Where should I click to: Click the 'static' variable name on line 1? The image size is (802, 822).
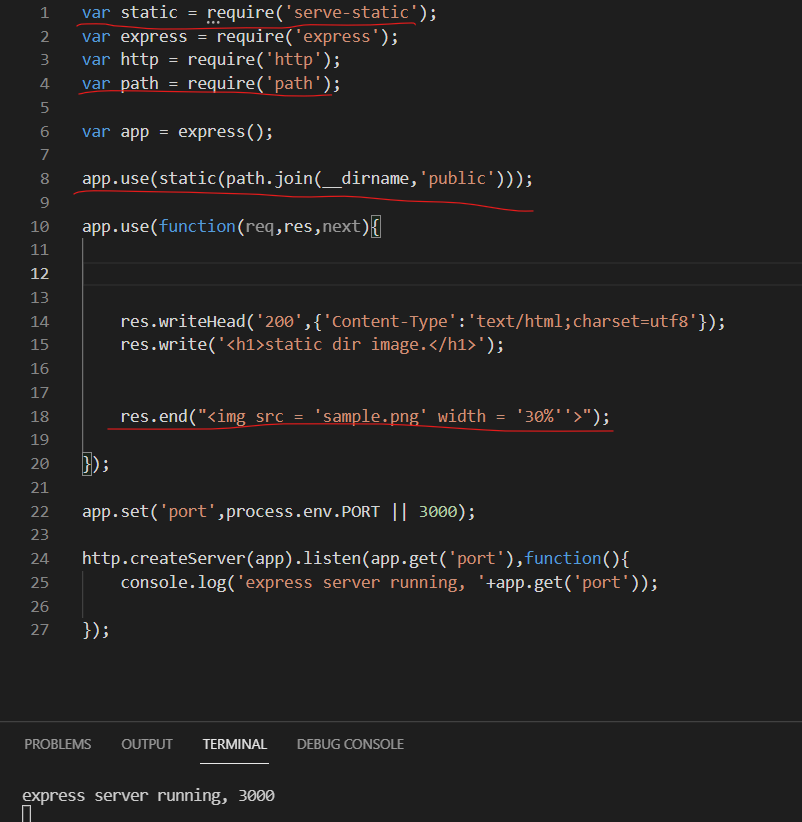click(x=149, y=13)
